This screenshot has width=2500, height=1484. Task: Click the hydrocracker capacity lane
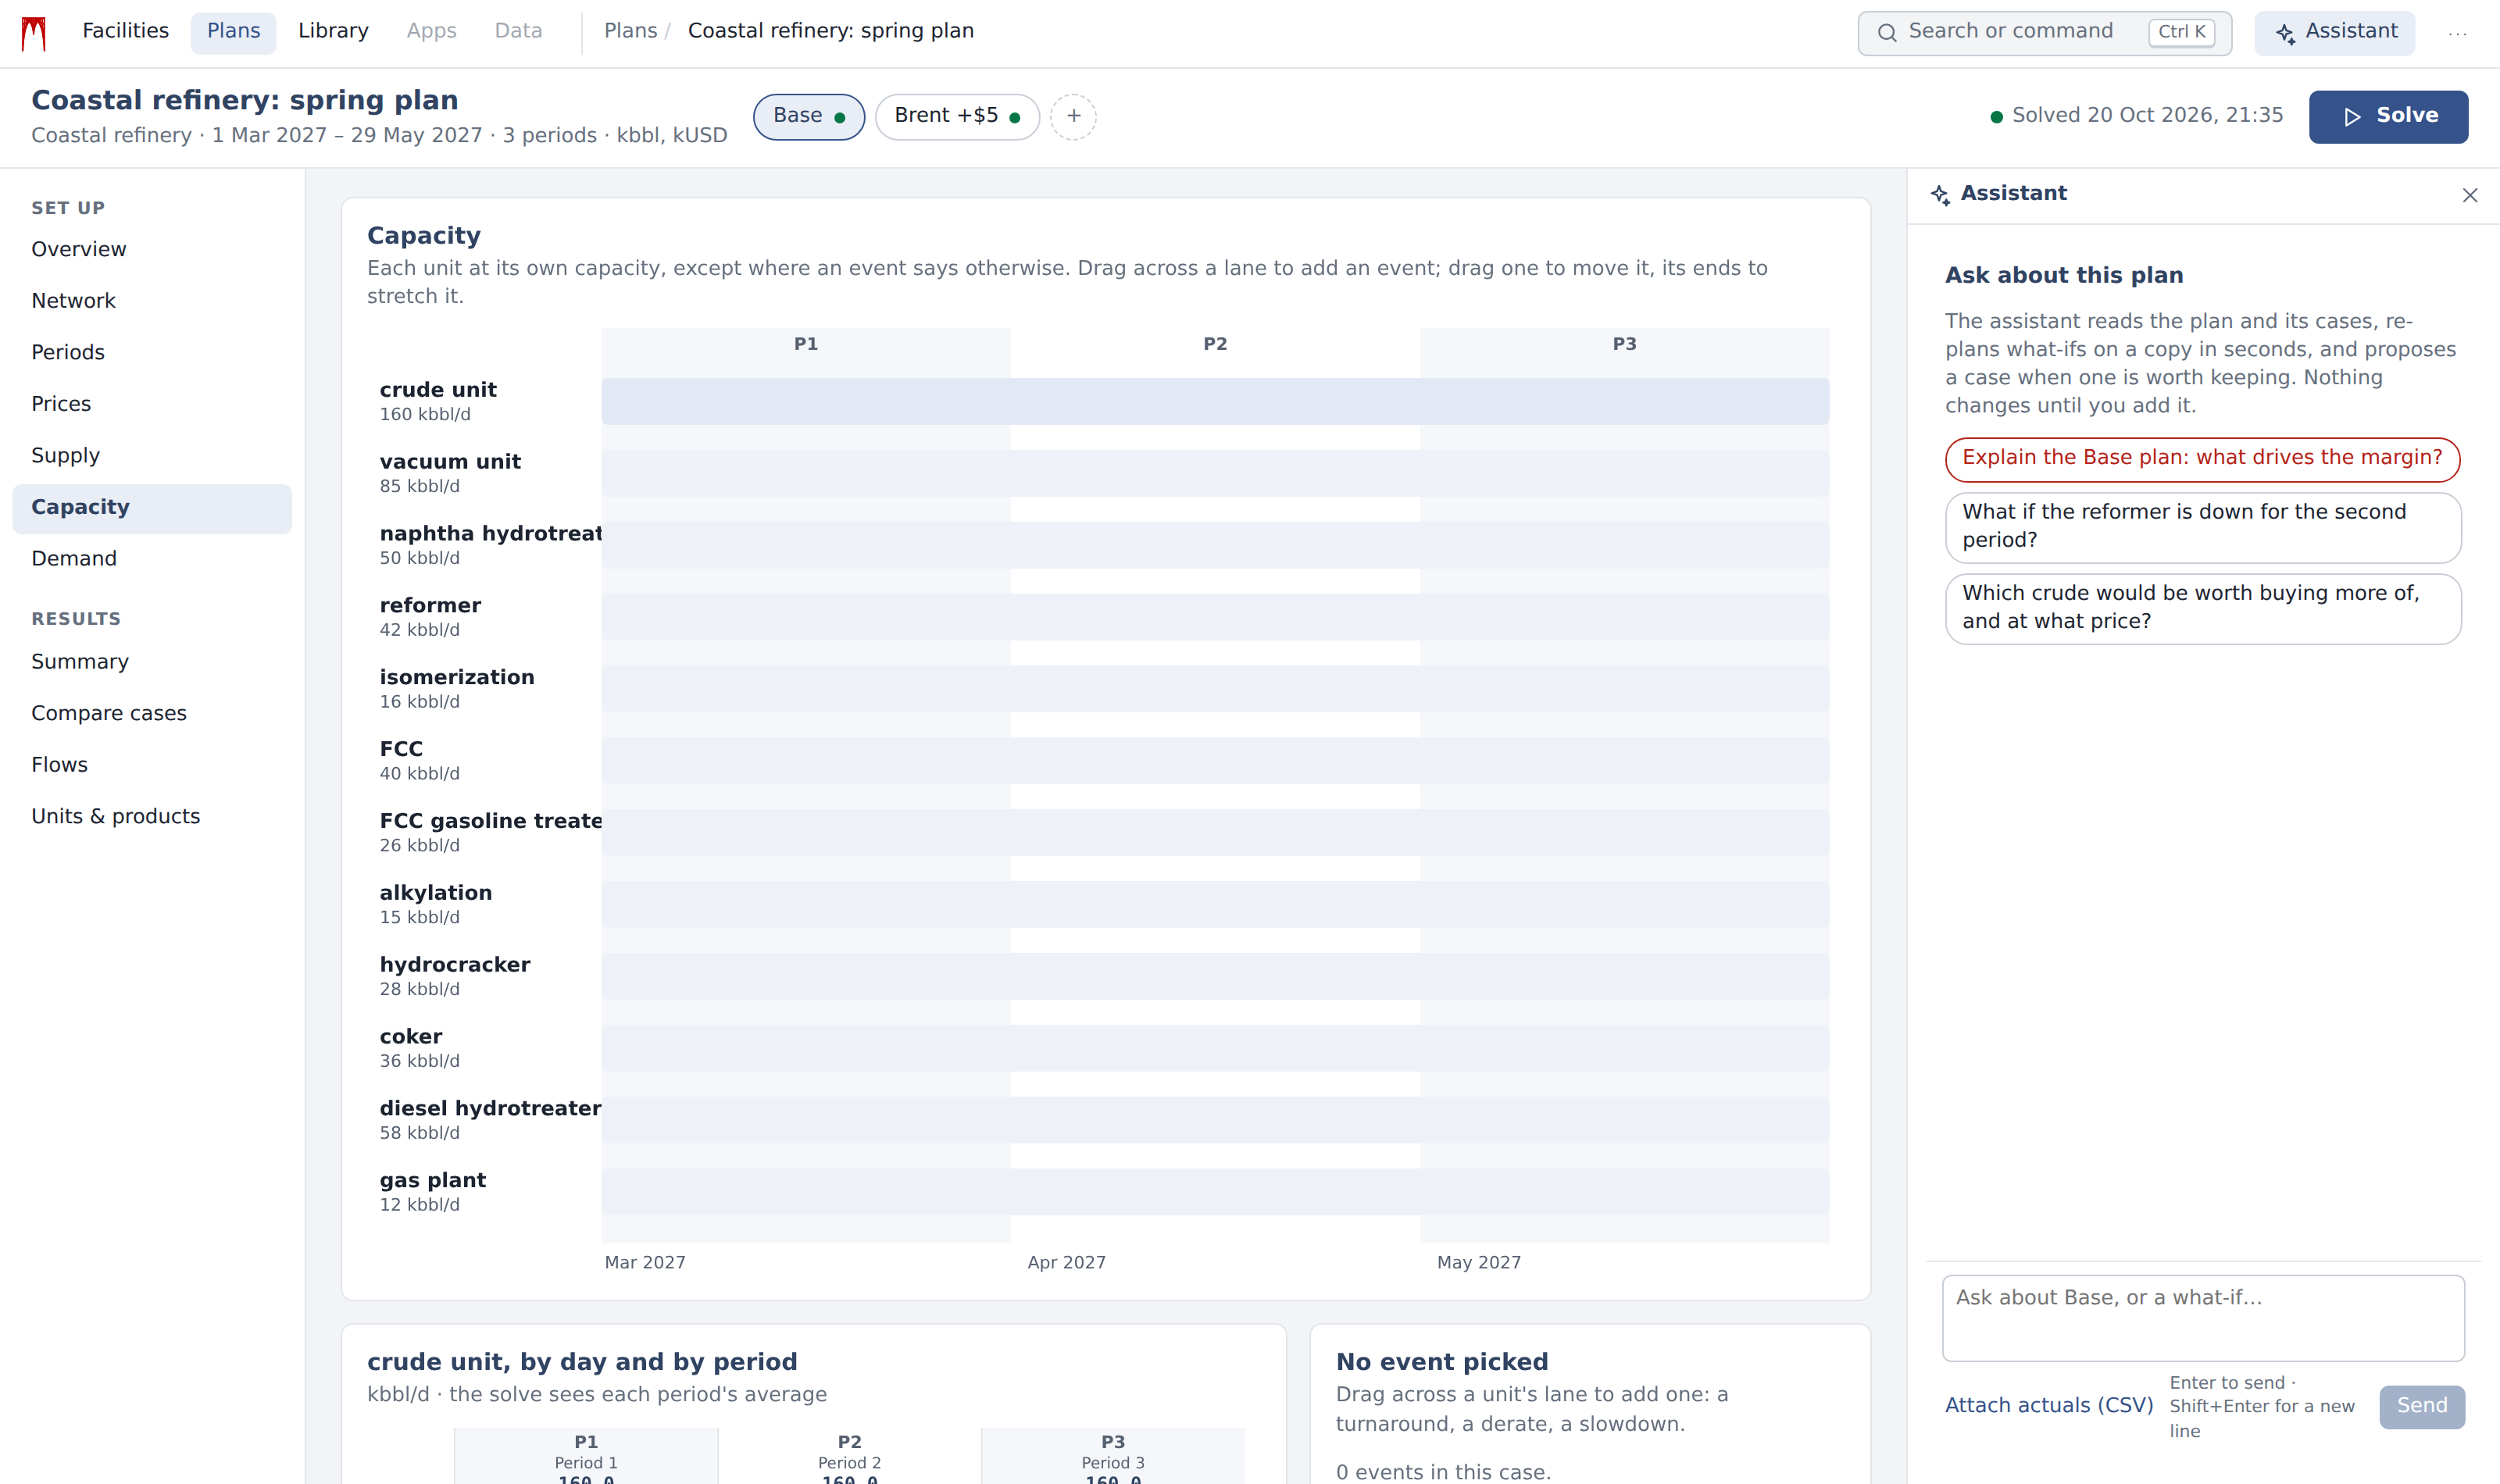point(1215,976)
